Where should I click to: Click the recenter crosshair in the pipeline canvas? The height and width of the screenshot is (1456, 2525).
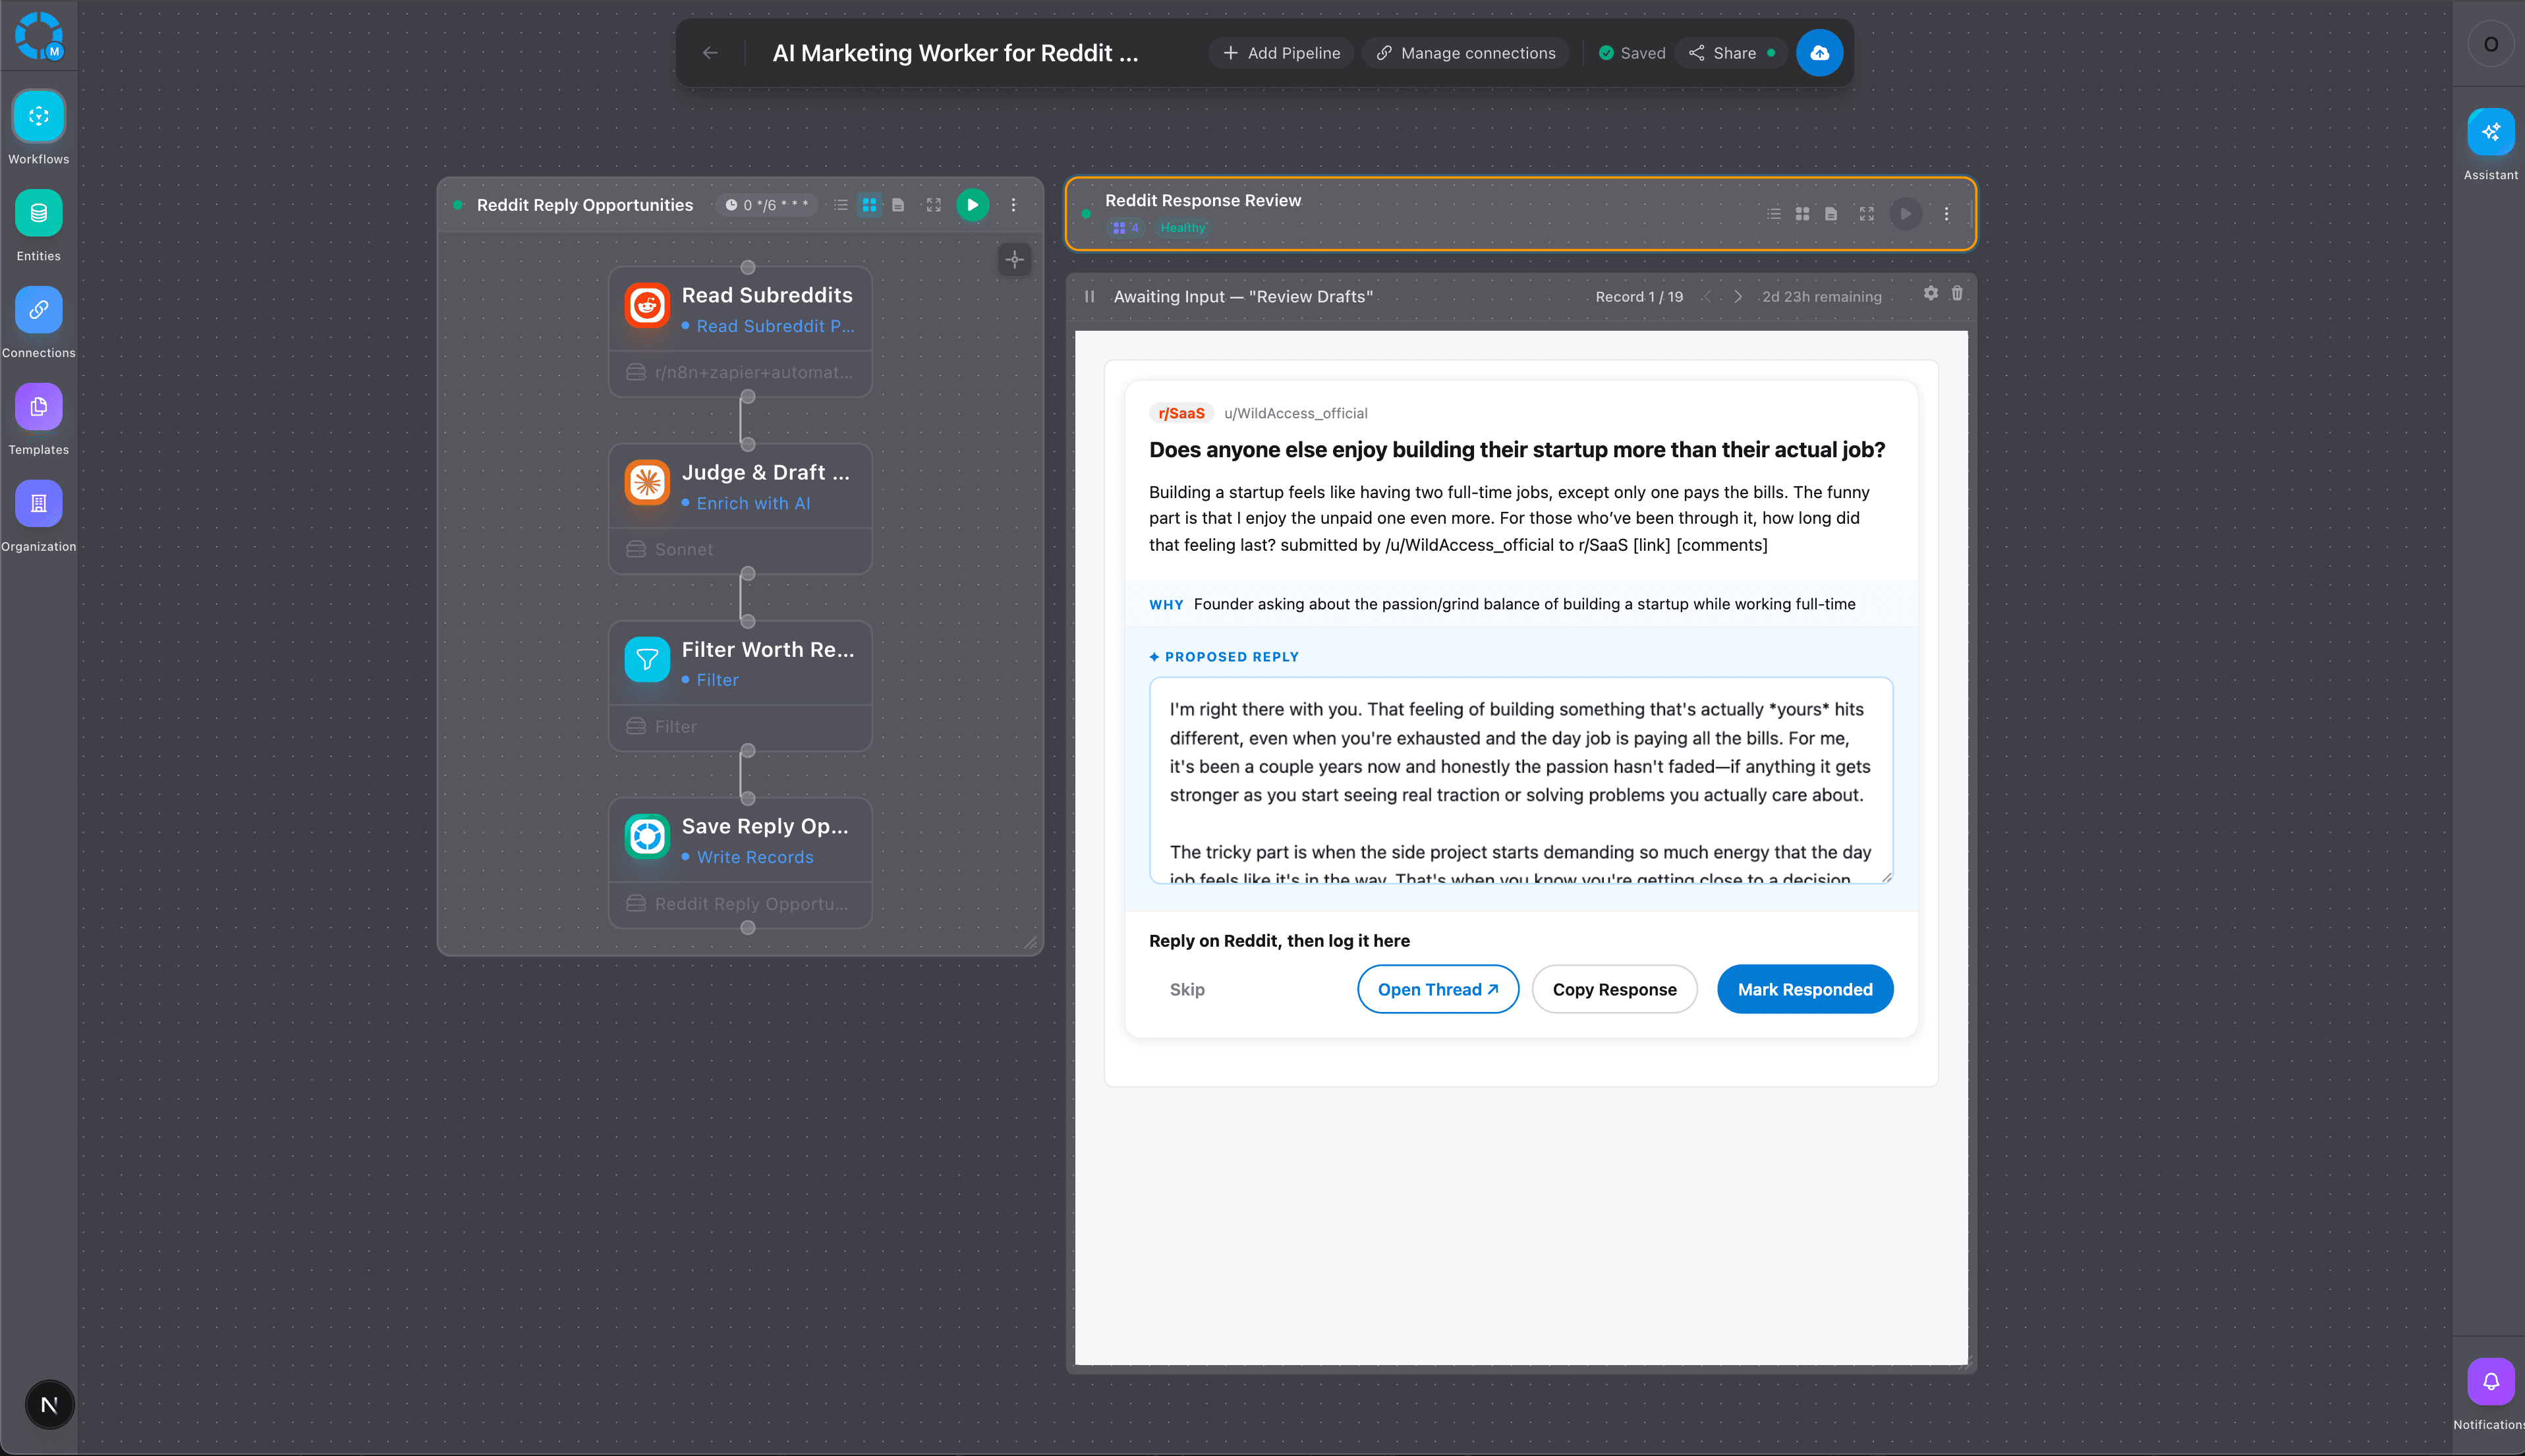(x=1014, y=260)
